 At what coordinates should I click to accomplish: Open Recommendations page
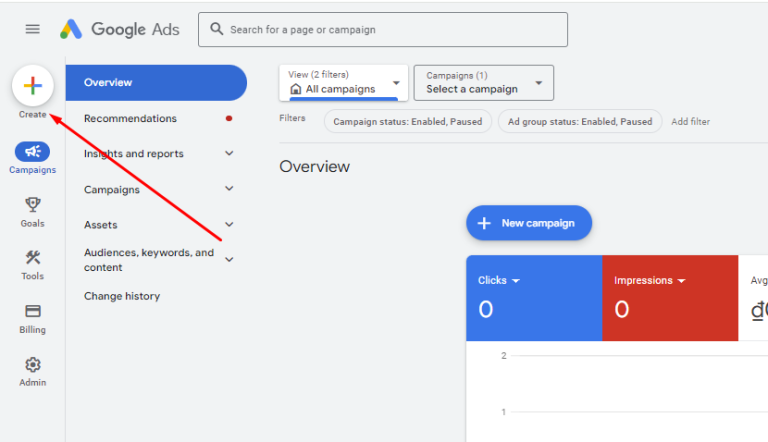pyautogui.click(x=130, y=118)
